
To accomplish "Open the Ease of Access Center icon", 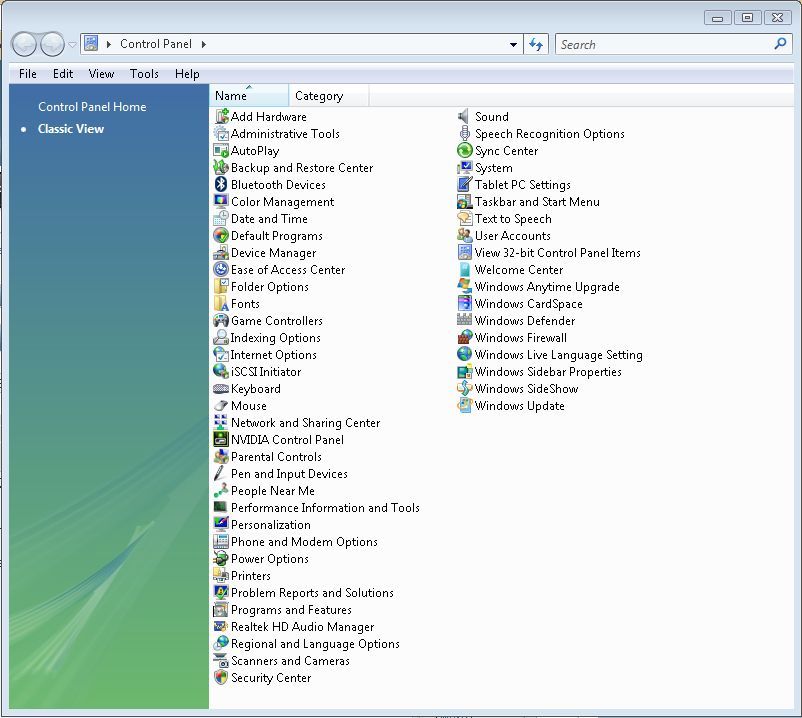I will 221,270.
